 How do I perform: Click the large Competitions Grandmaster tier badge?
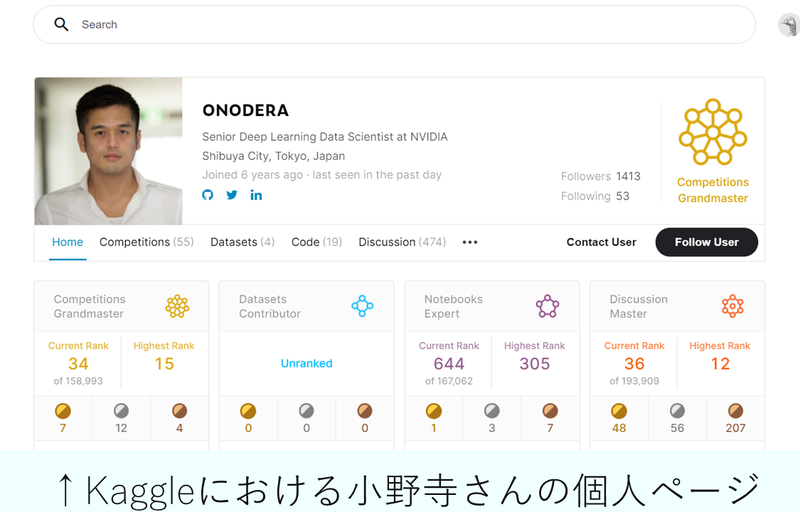coord(713,132)
